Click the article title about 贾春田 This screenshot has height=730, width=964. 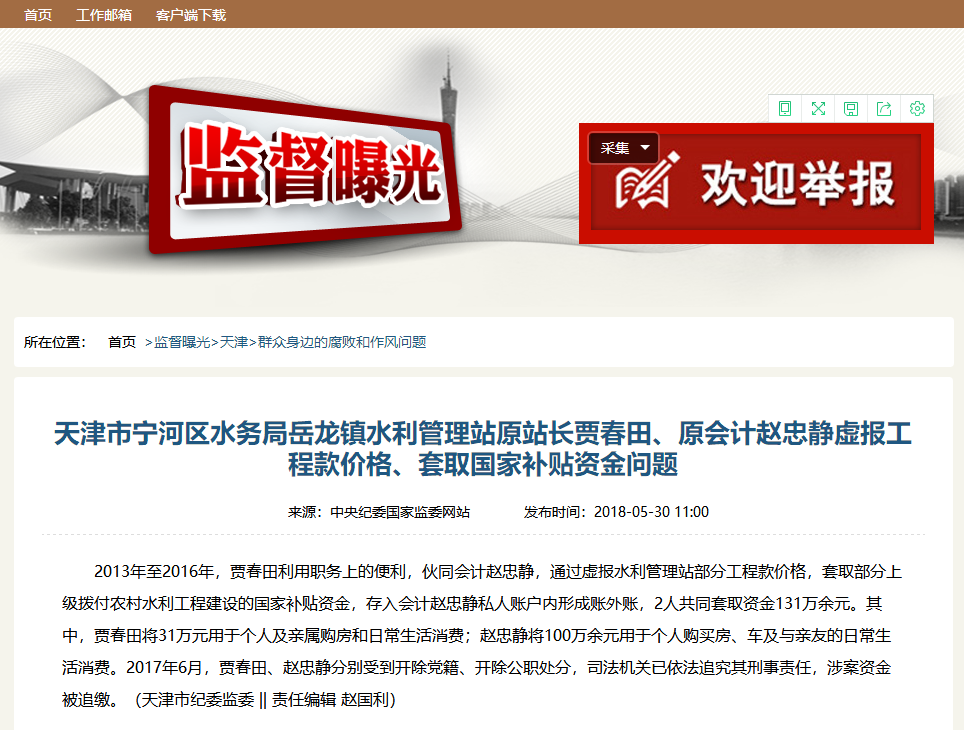point(483,448)
